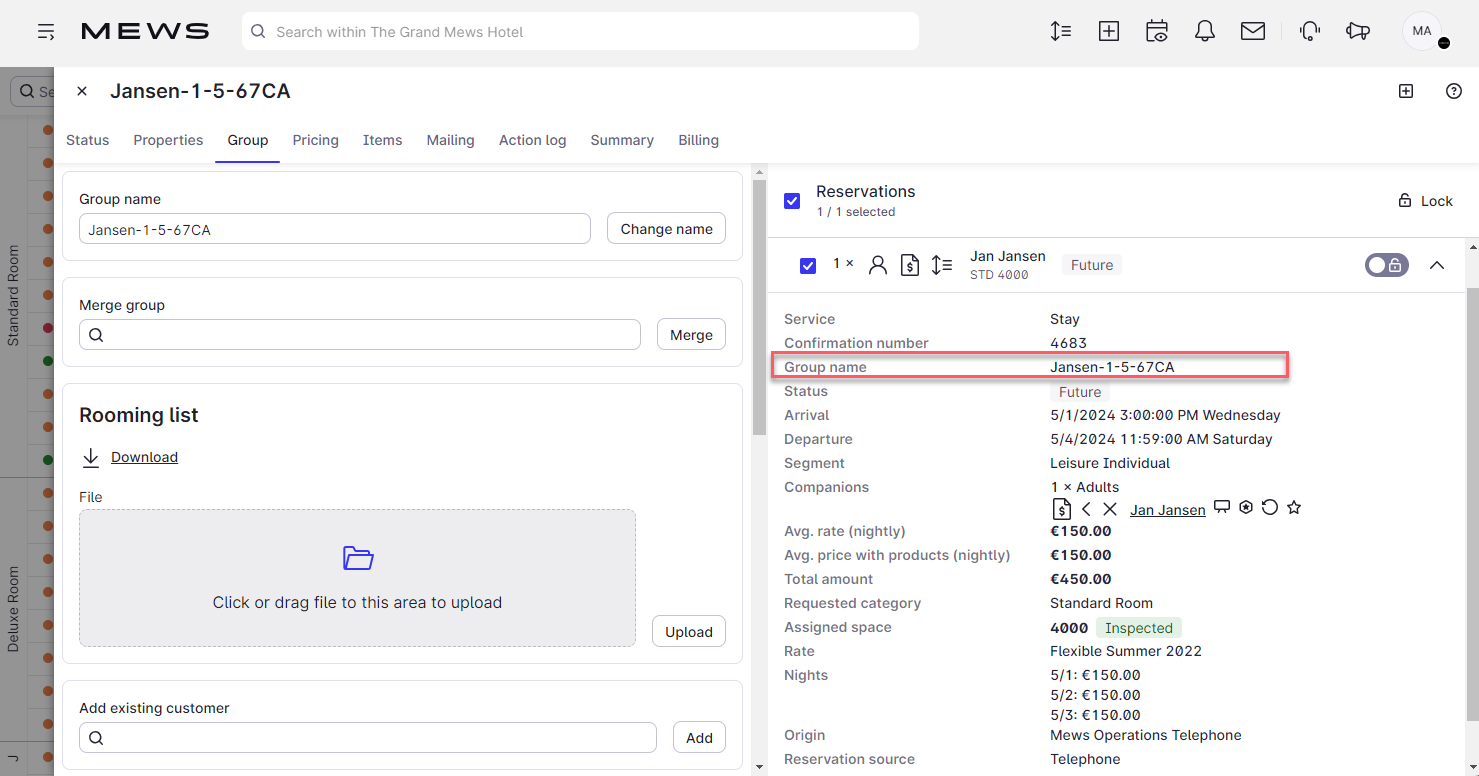Click the star icon beside companion Jan Jansen

tap(1294, 507)
